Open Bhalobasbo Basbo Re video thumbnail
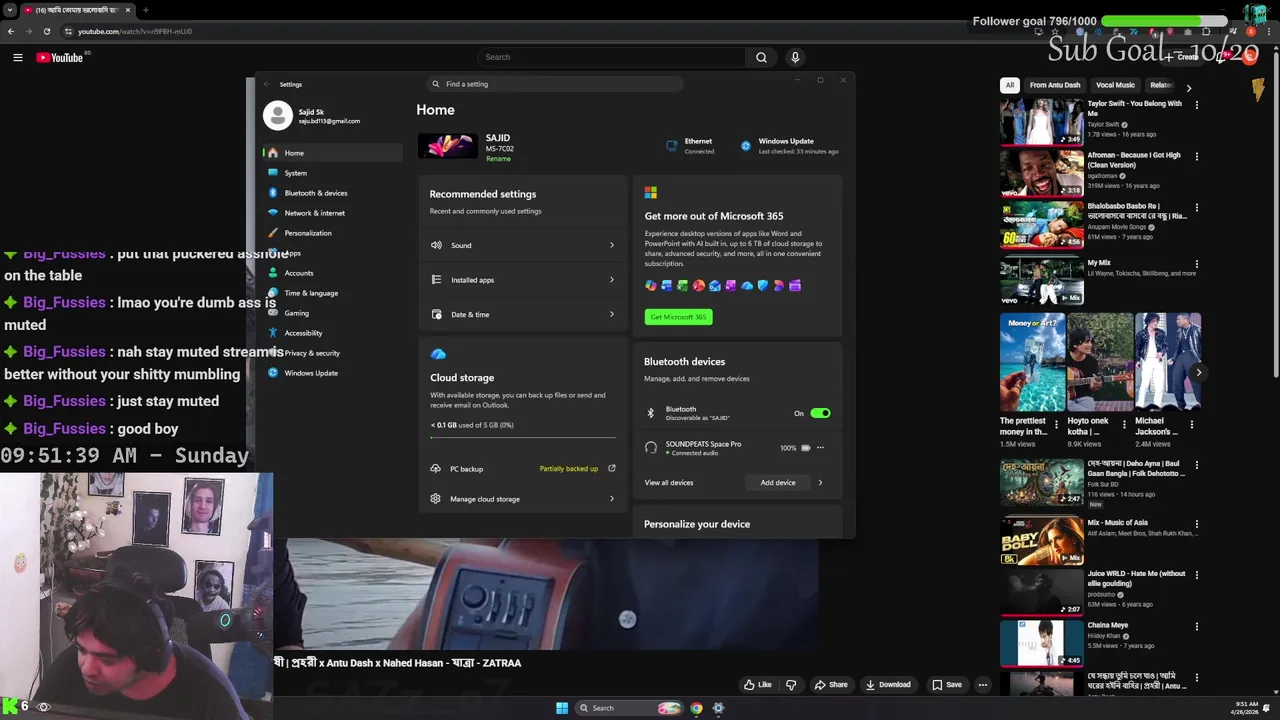Viewport: 1280px width, 720px height. (1041, 225)
